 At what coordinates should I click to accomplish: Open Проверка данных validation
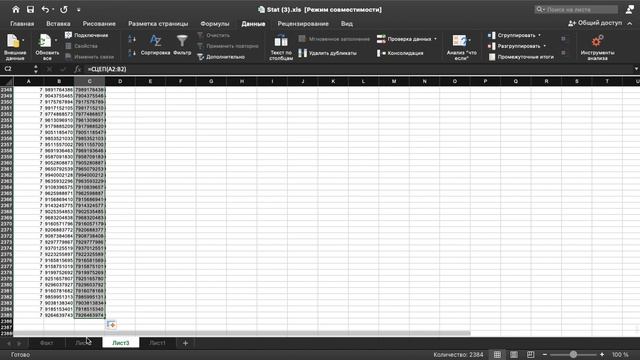[404, 39]
